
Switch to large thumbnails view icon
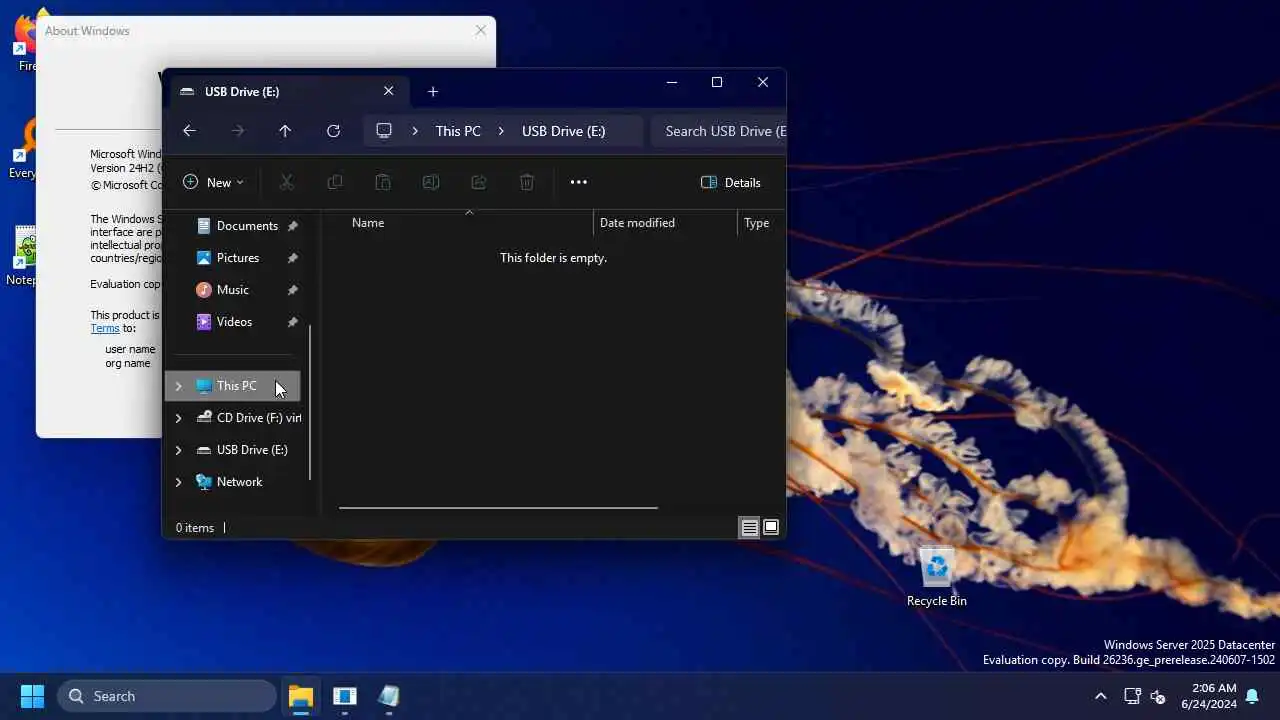[x=771, y=528]
